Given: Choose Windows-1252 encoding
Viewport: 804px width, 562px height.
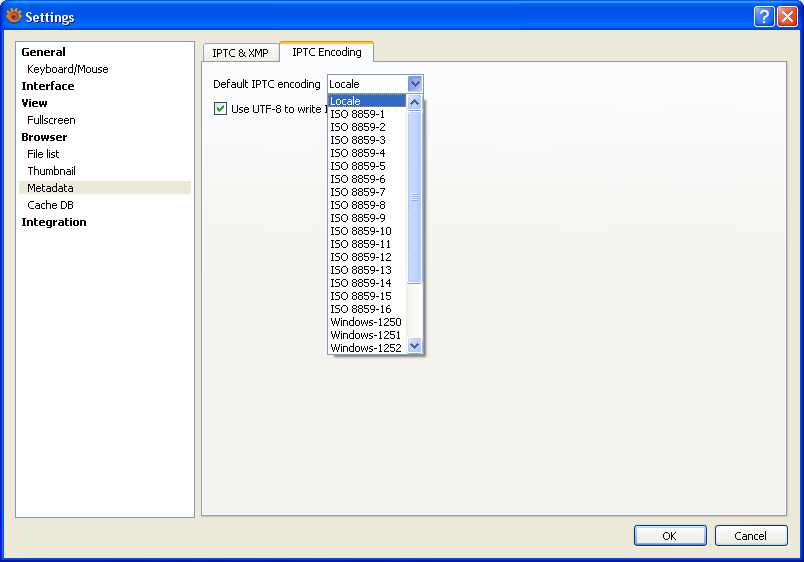Looking at the screenshot, I should 367,348.
